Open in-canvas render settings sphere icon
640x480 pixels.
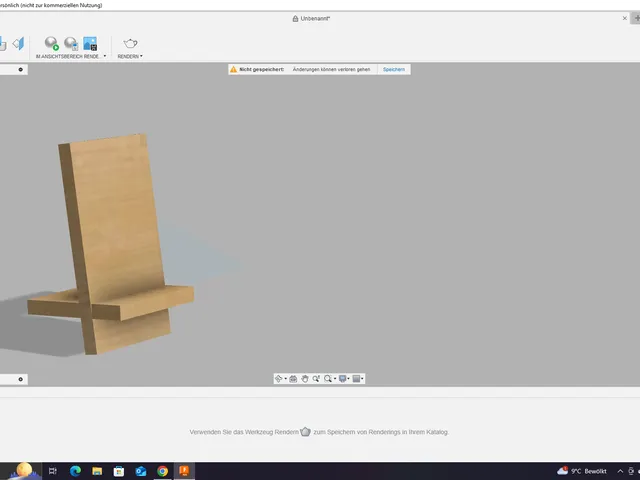(71, 43)
